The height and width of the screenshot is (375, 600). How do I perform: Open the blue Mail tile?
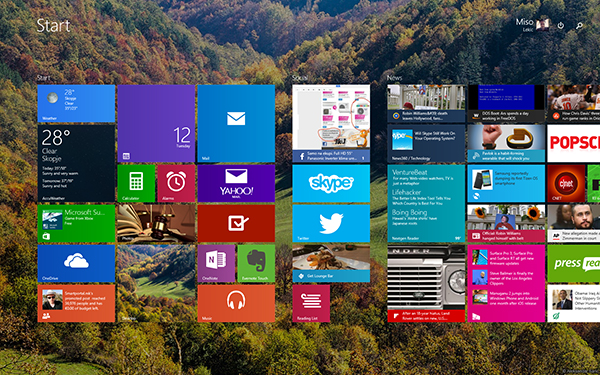[x=236, y=123]
